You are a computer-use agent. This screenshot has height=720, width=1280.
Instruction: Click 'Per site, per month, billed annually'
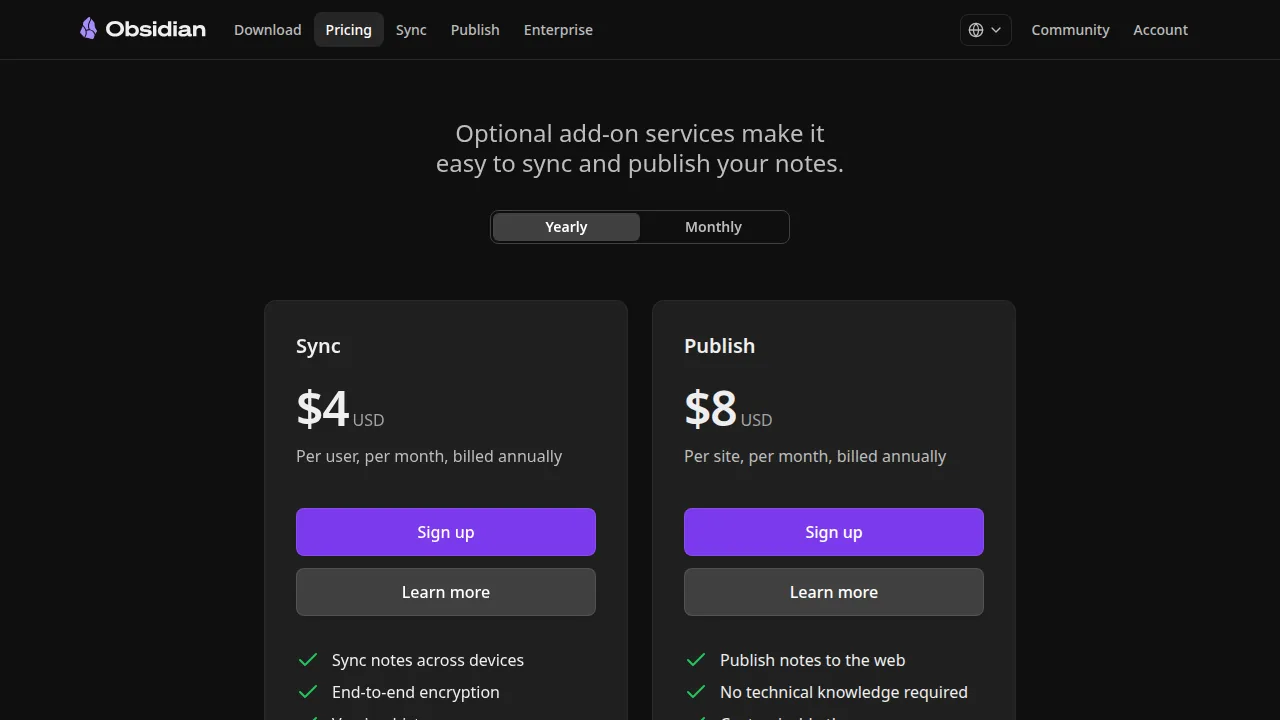coord(815,456)
